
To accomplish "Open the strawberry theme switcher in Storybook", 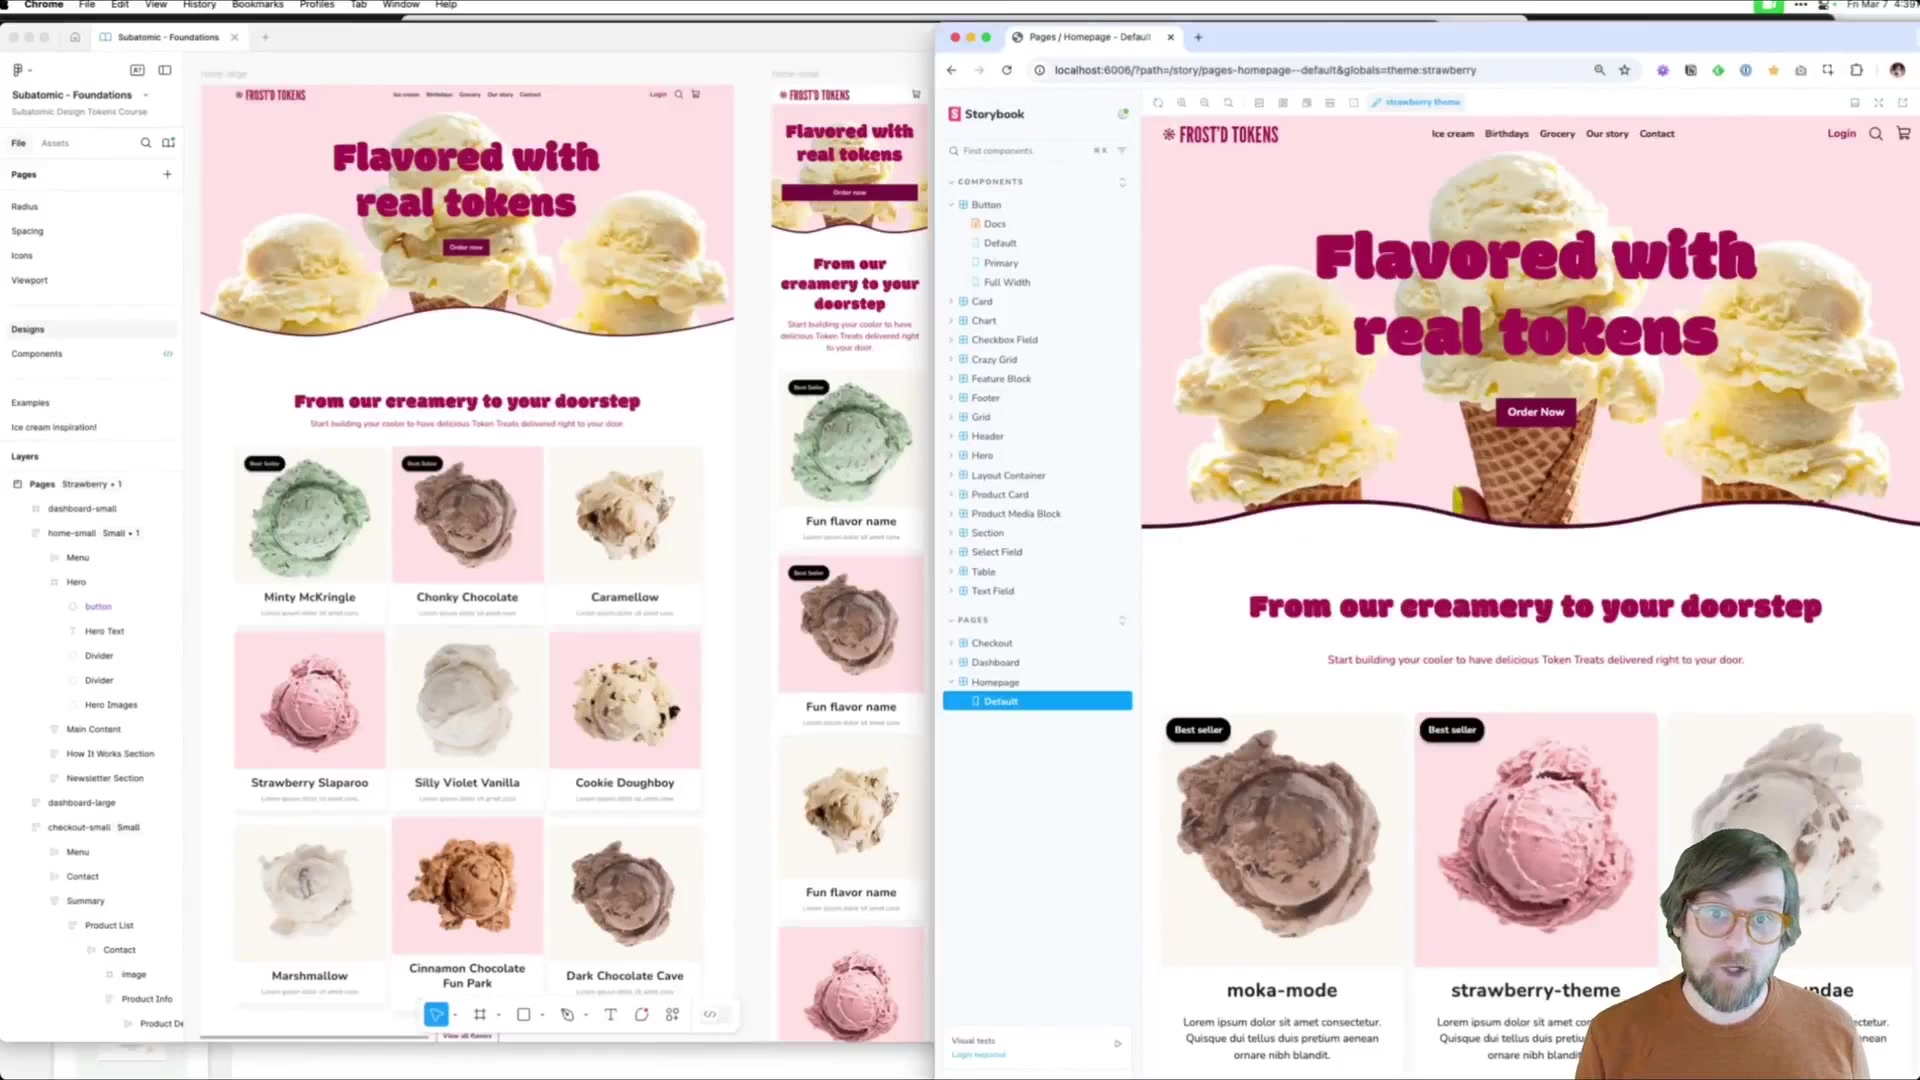I will 1416,102.
